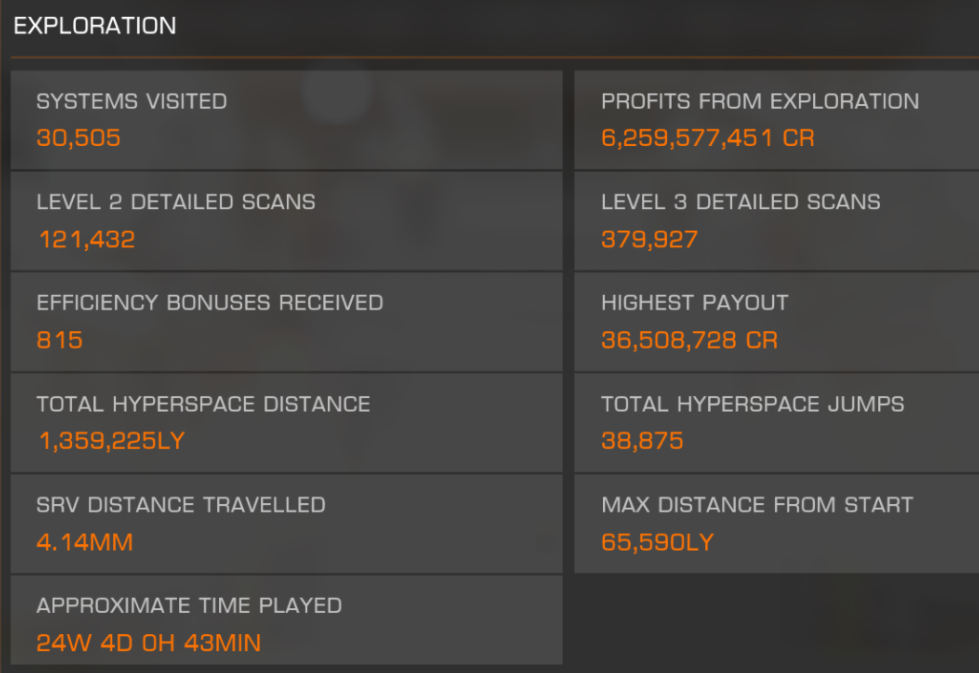Viewport: 979px width, 673px height.
Task: Select the 121,432 scans value
Action: pyautogui.click(x=87, y=239)
